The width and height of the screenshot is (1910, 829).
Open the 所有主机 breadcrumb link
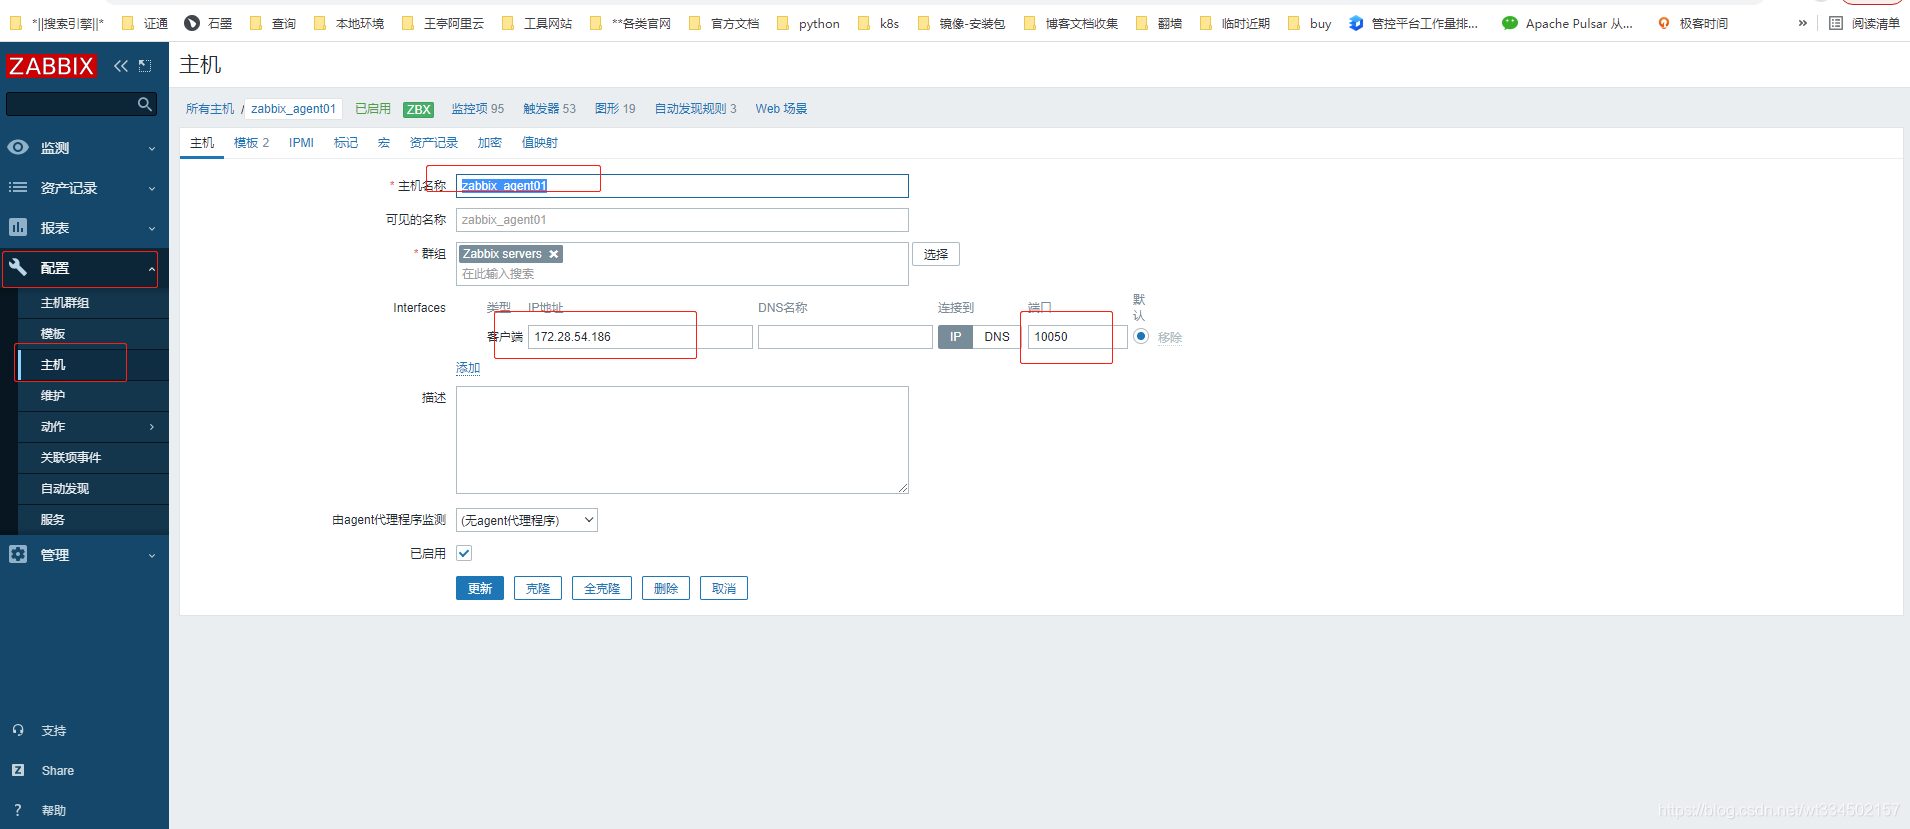point(210,109)
